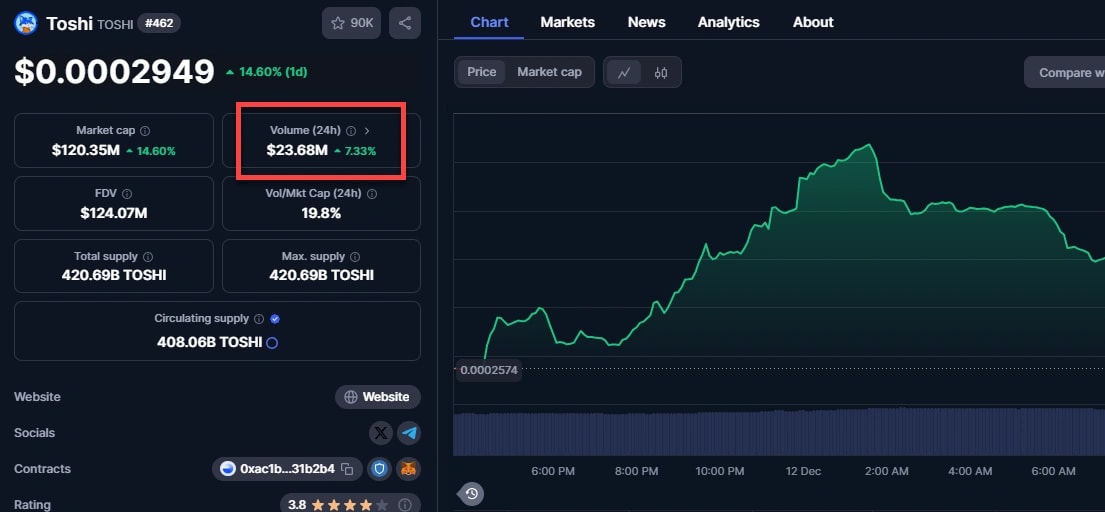Visit the Toshi Website link

pyautogui.click(x=377, y=397)
